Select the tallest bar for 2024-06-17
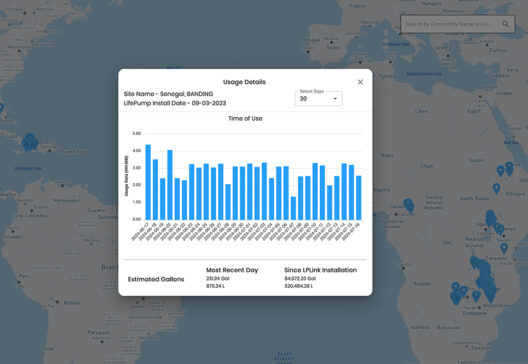The width and height of the screenshot is (528, 364). click(148, 182)
